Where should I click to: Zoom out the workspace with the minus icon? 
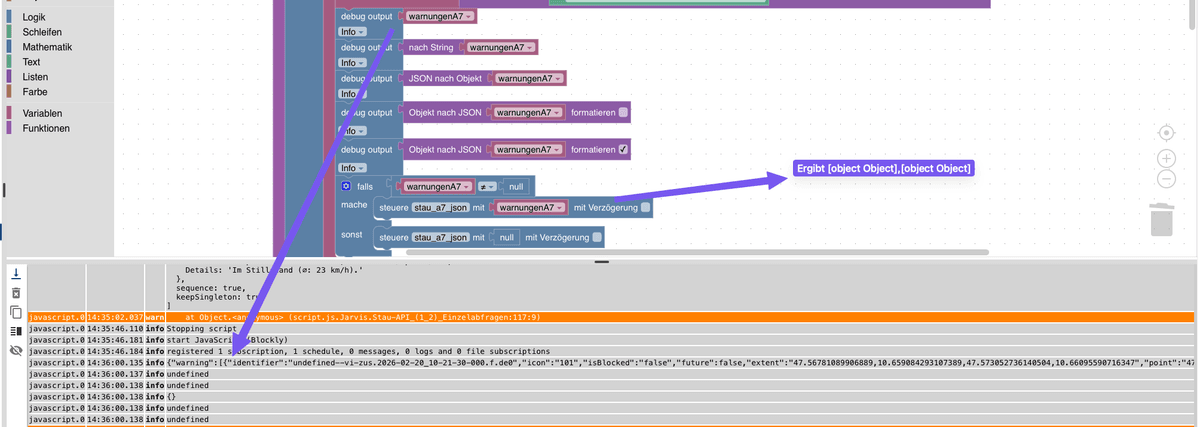point(1165,179)
